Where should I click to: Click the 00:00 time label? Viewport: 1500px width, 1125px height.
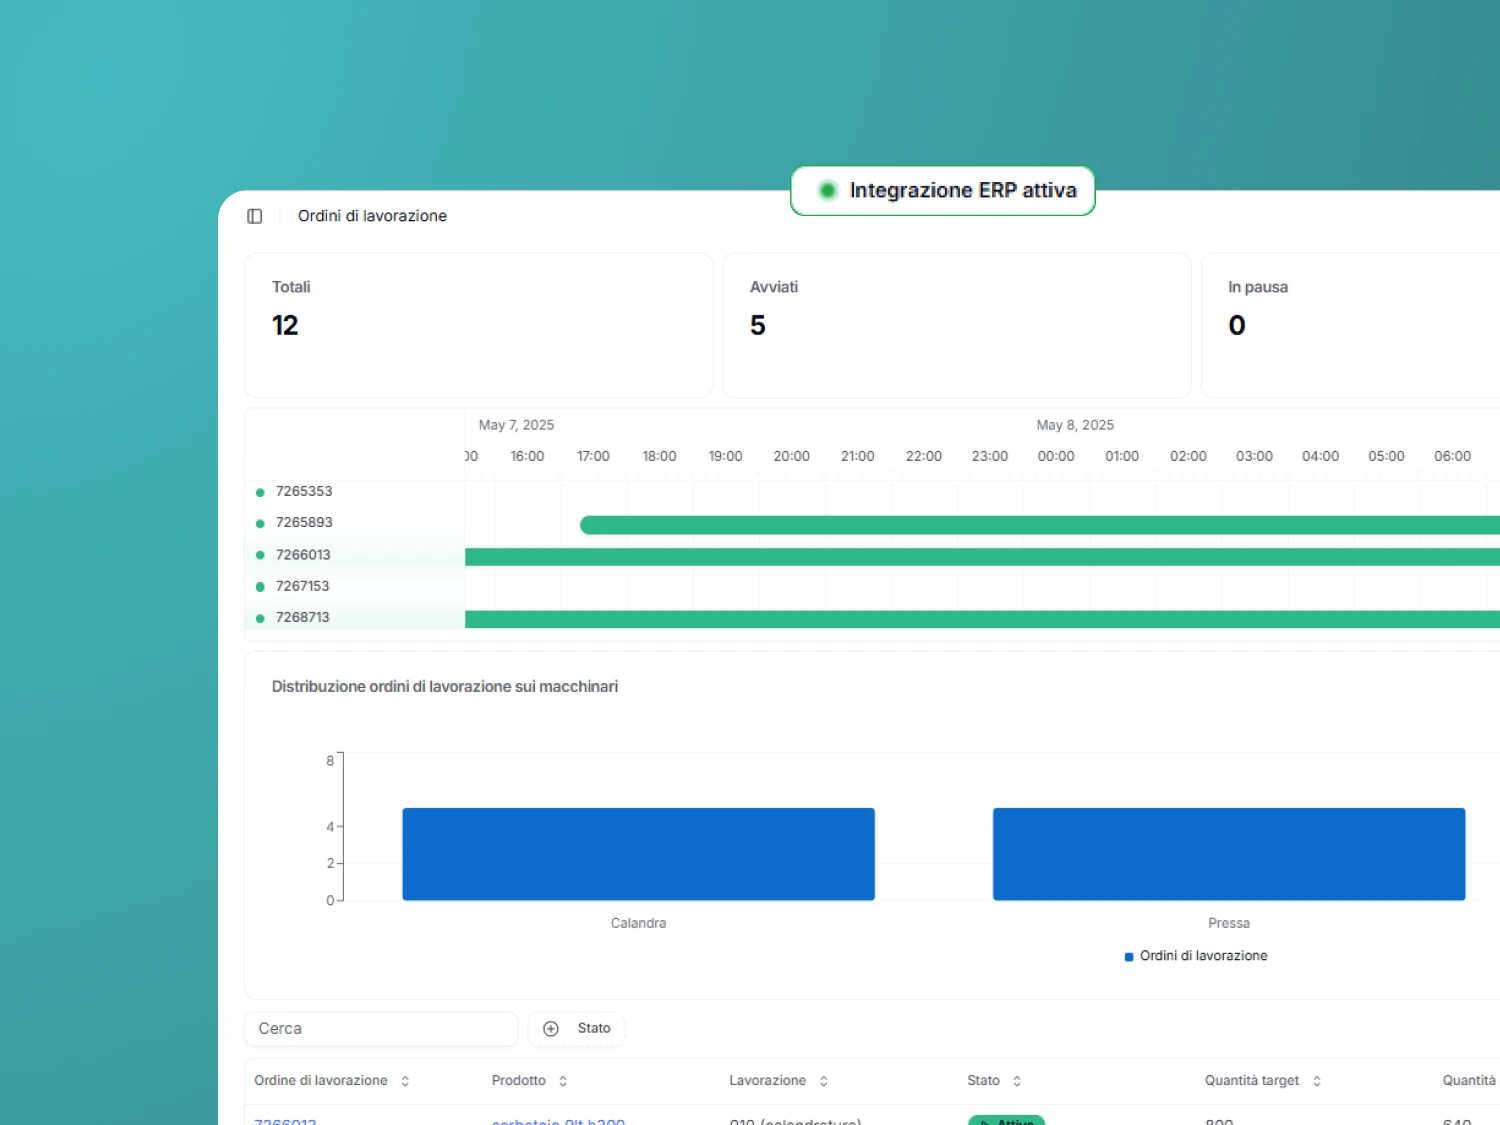coord(1056,456)
